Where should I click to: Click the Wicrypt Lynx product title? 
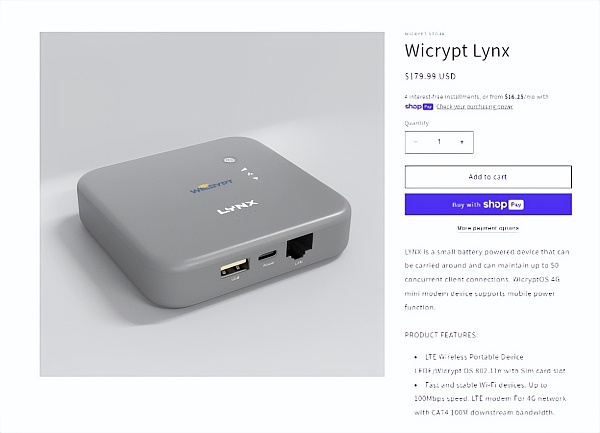tap(457, 50)
